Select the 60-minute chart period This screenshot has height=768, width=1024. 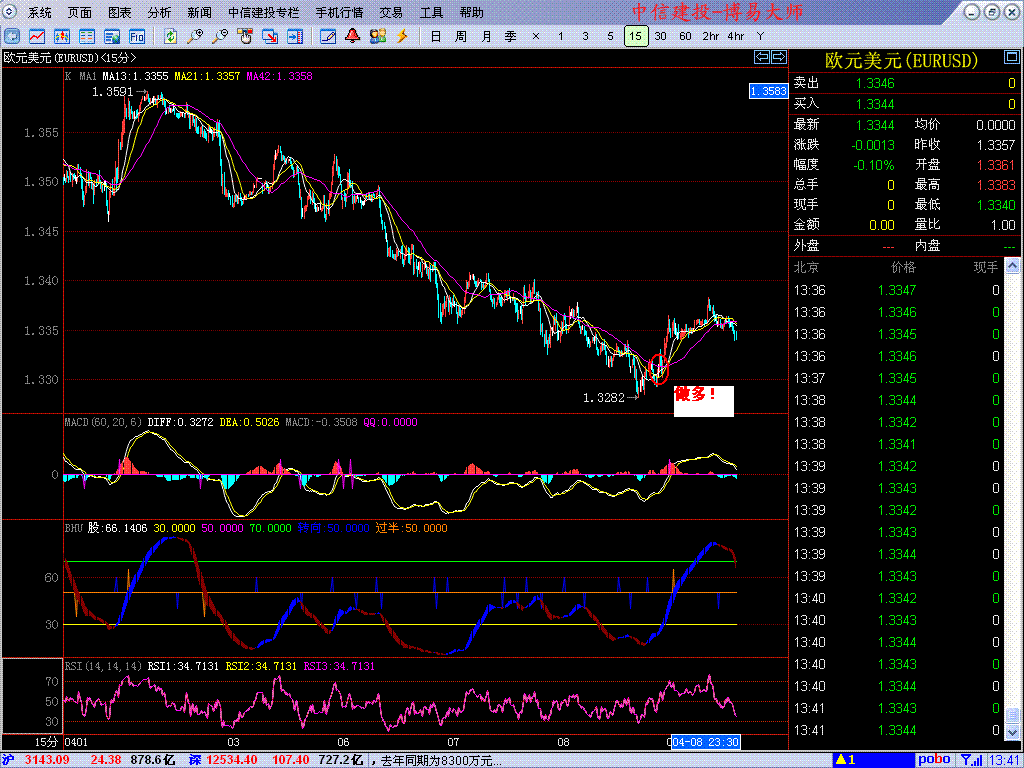685,36
